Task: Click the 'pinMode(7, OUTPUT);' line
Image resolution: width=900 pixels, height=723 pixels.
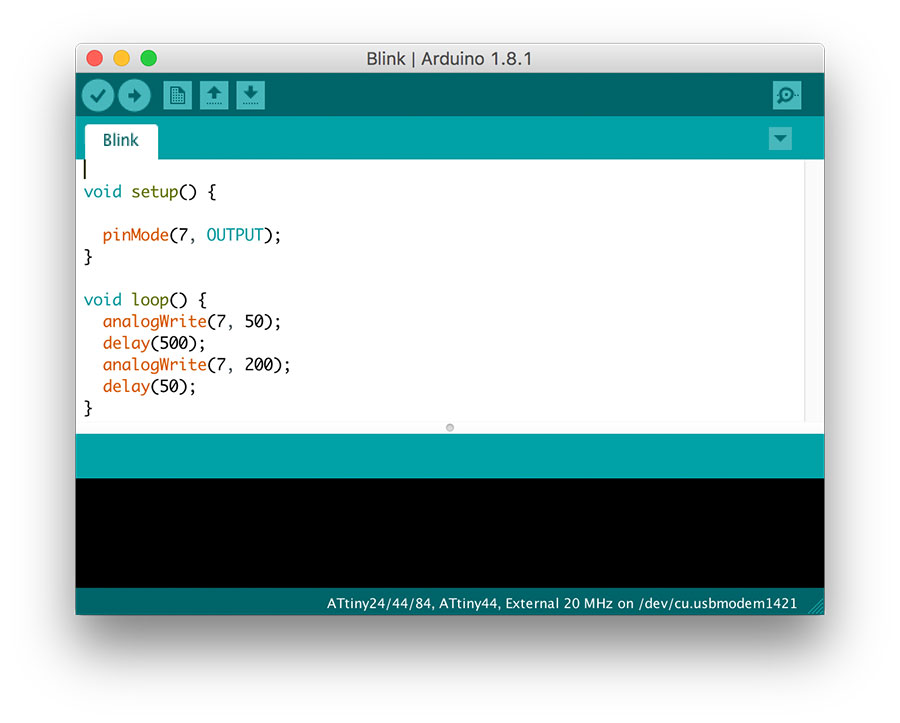Action: tap(192, 235)
